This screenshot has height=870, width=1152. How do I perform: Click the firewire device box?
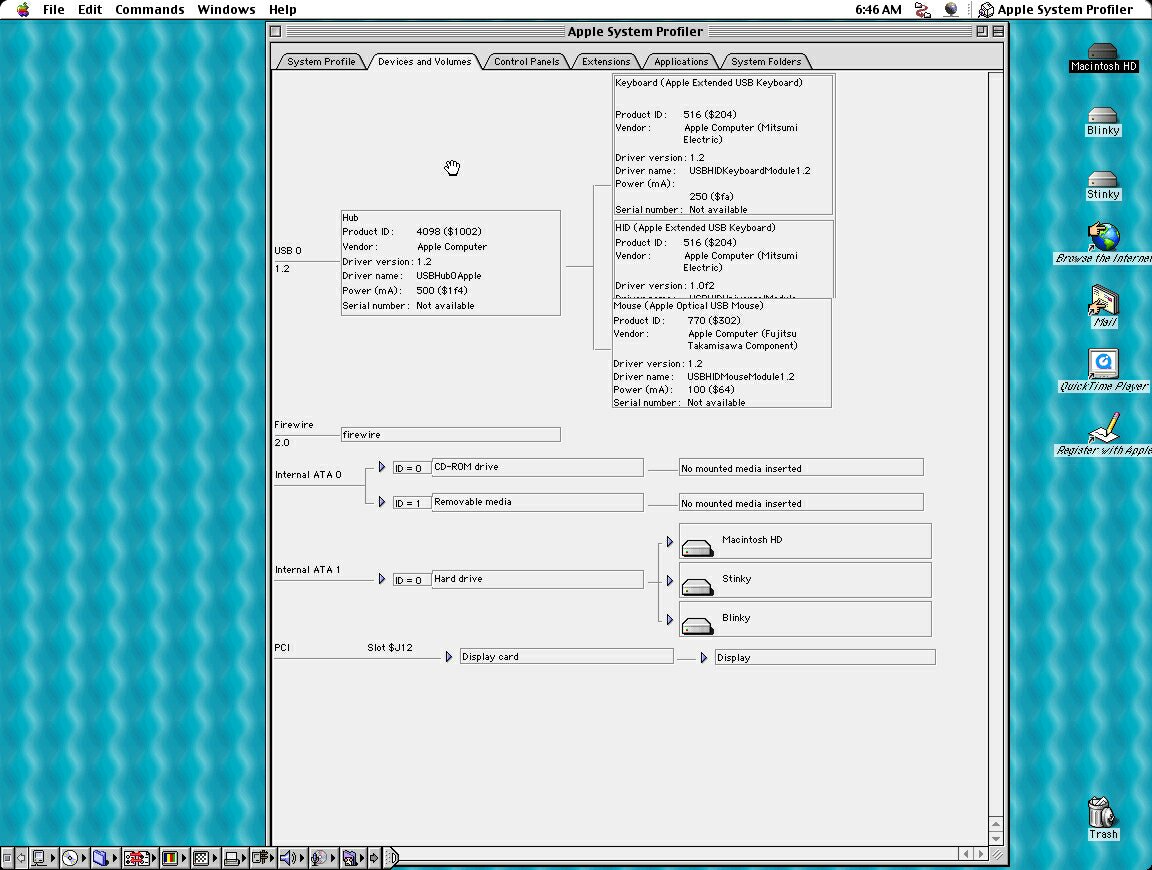coord(450,434)
